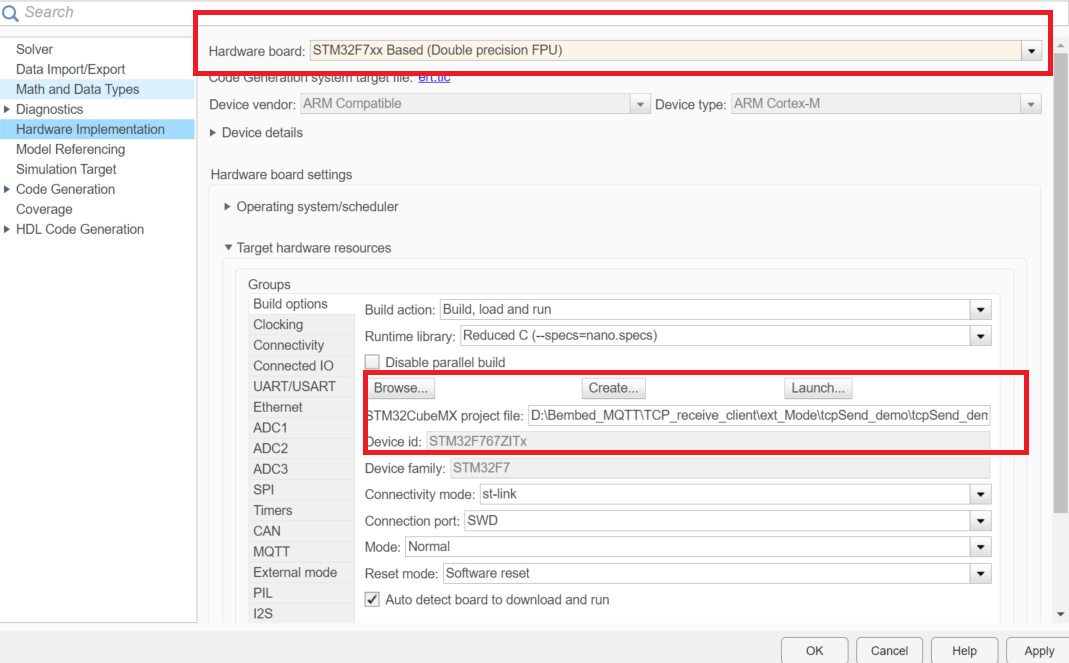Open the Device type dropdown
The height and width of the screenshot is (663, 1069).
1031,103
